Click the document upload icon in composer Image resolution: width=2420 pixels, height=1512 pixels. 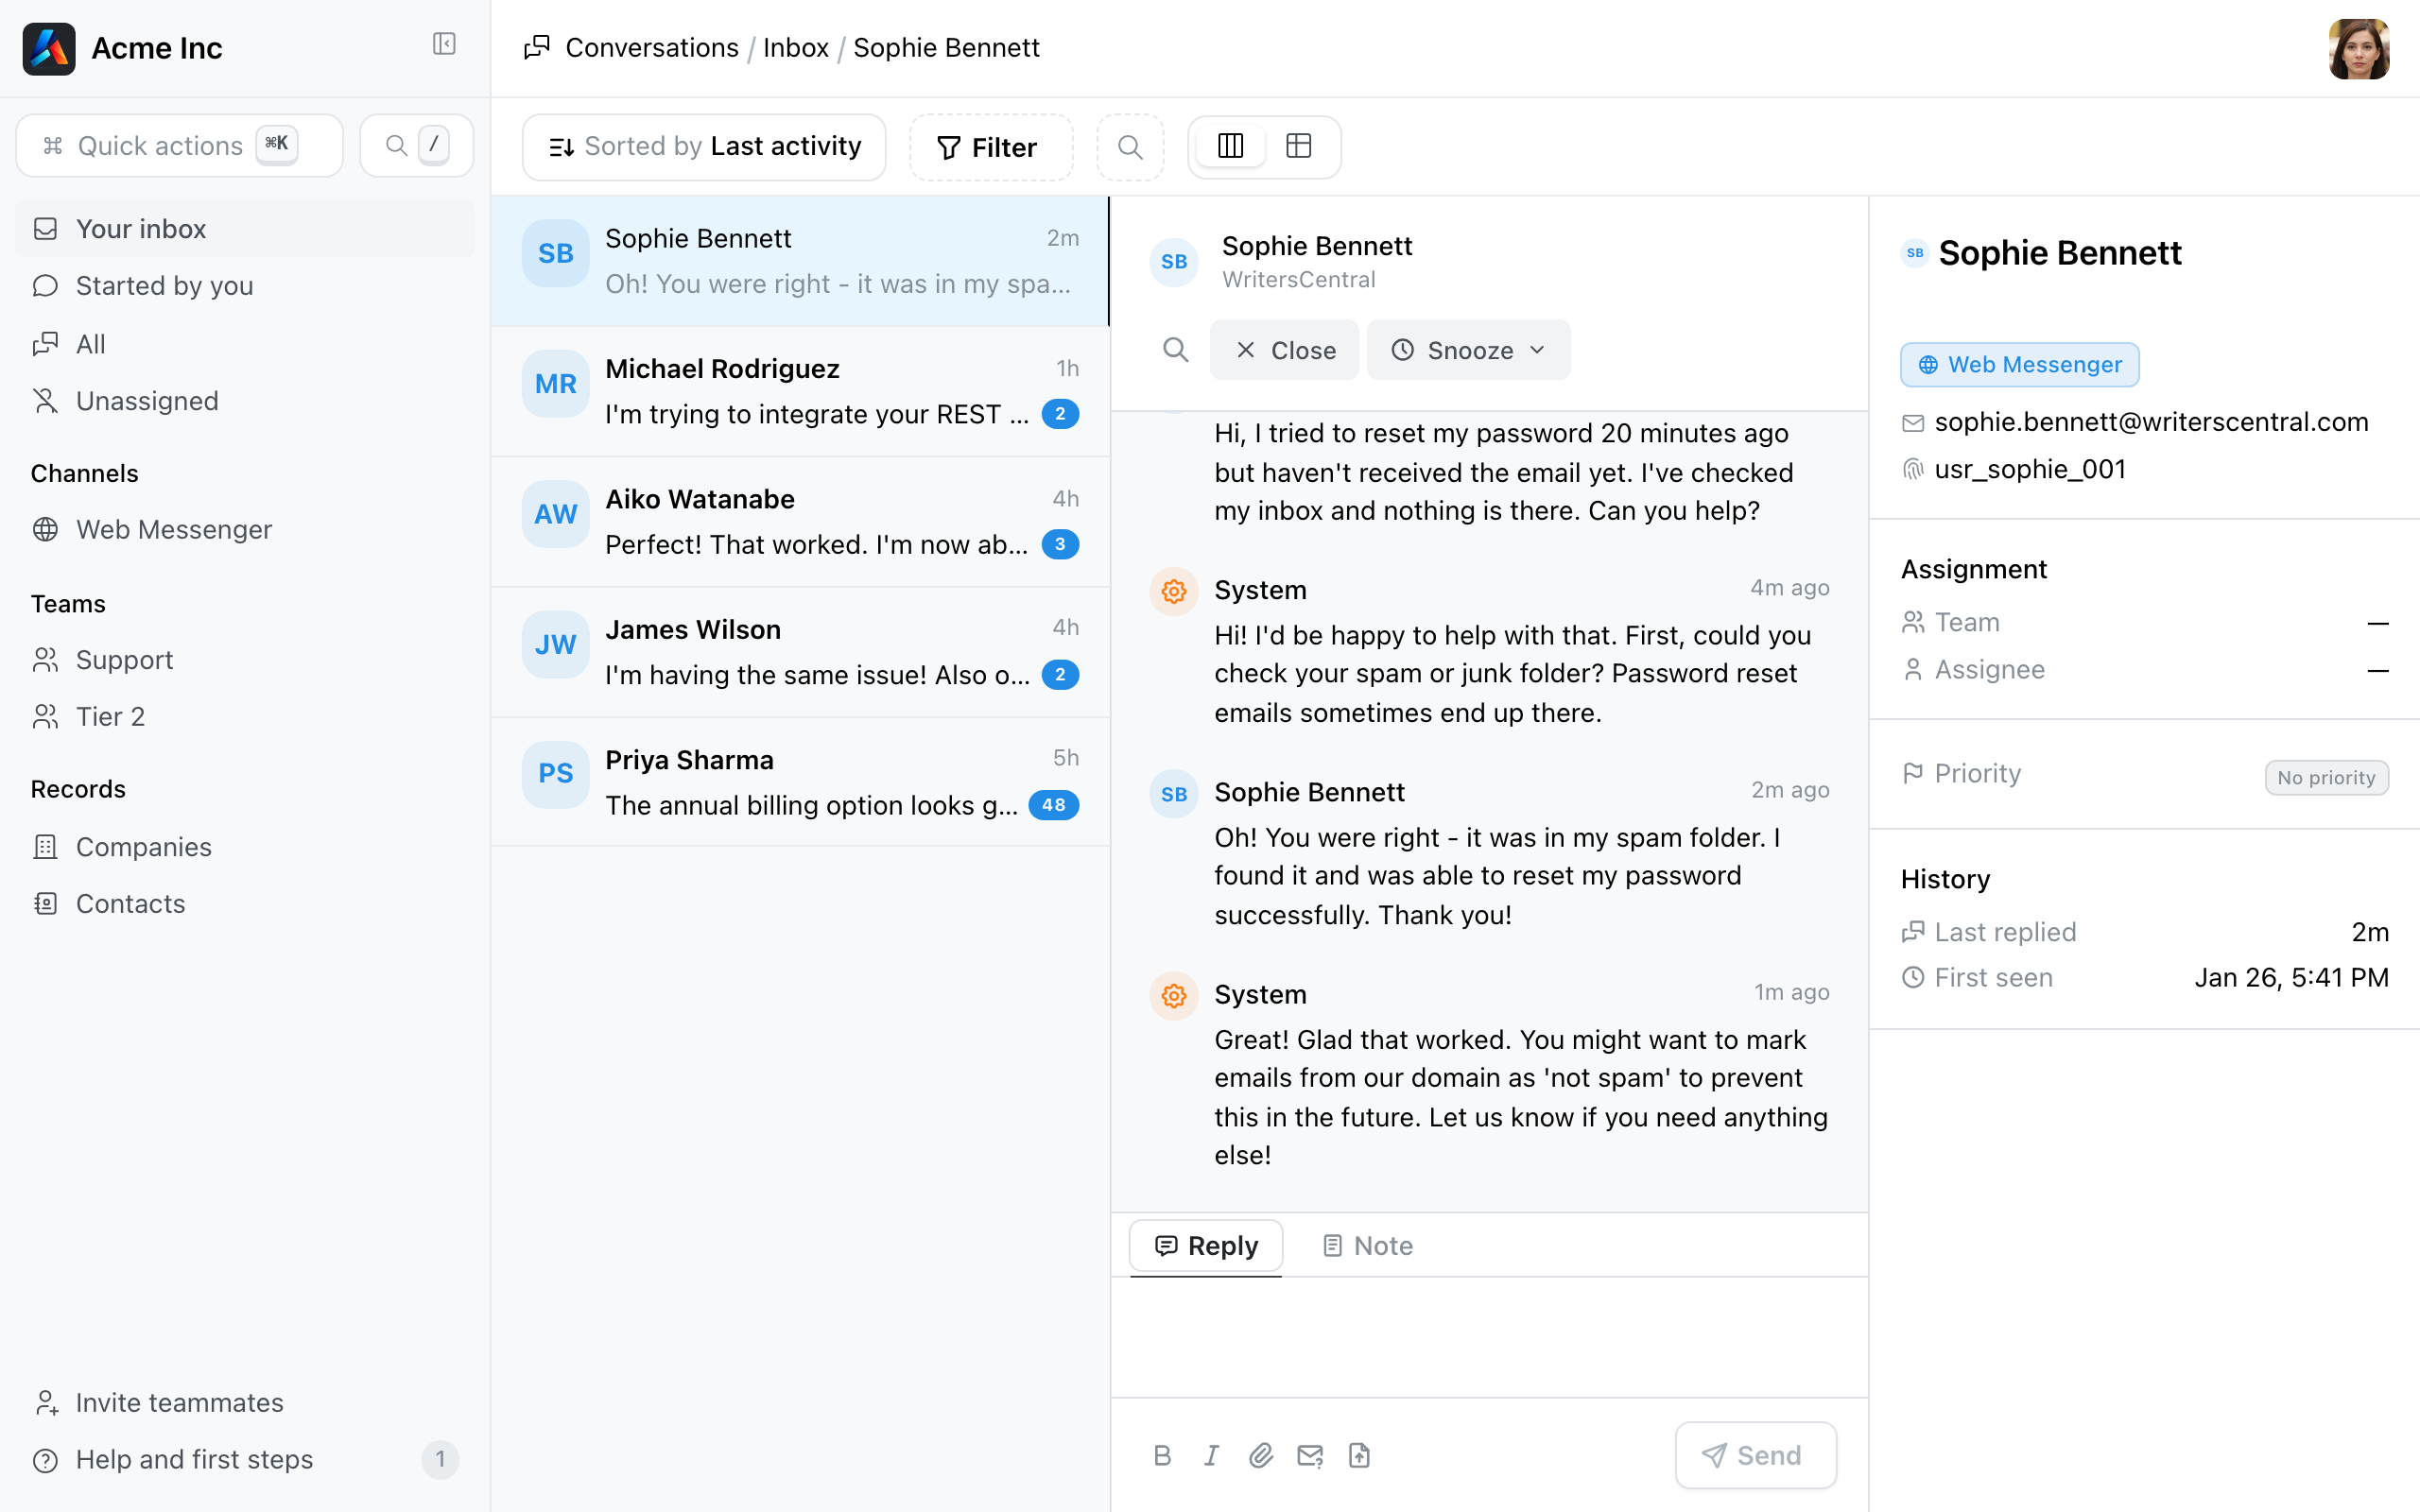tap(1359, 1455)
